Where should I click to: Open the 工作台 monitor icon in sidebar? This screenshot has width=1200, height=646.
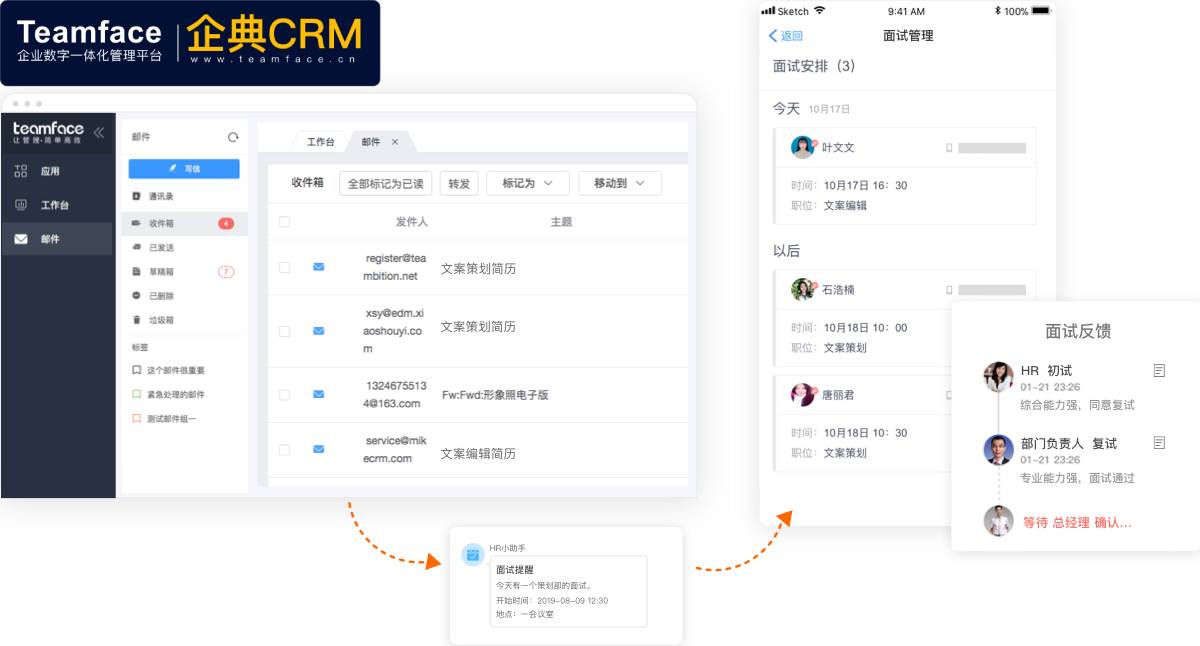click(21, 205)
